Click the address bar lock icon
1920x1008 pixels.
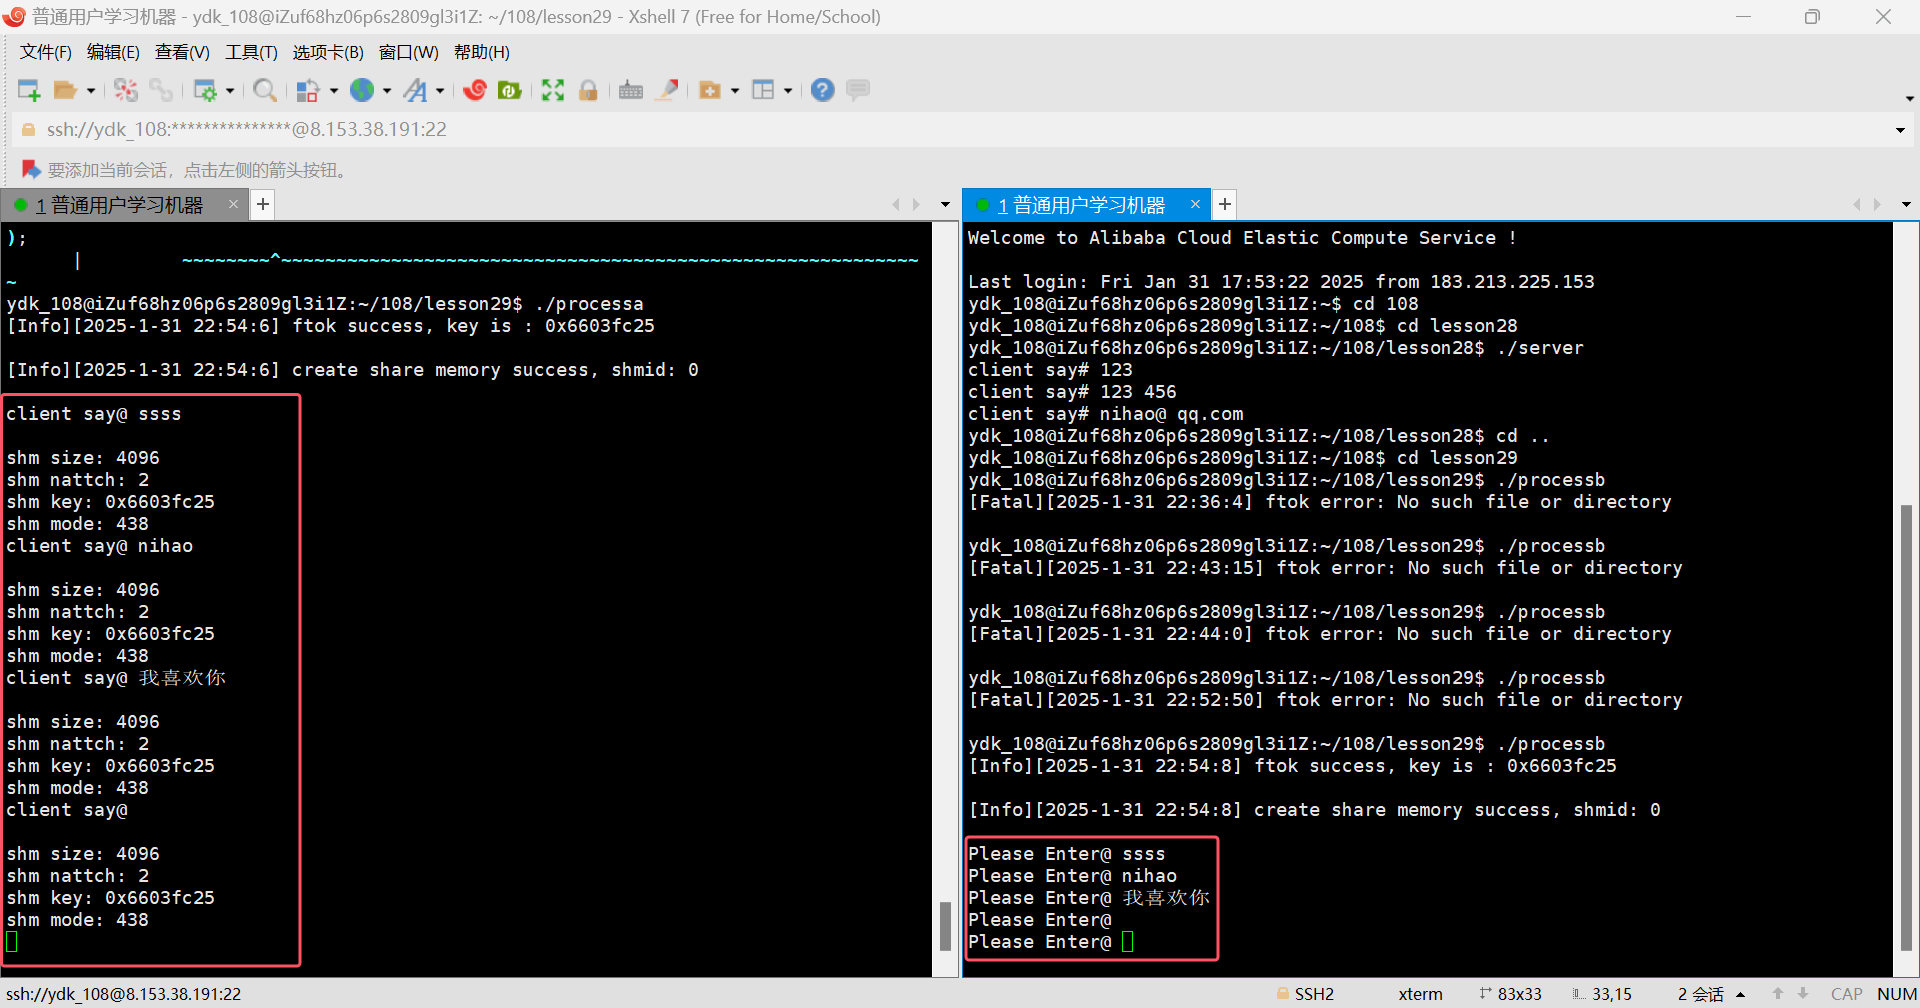click(x=28, y=129)
